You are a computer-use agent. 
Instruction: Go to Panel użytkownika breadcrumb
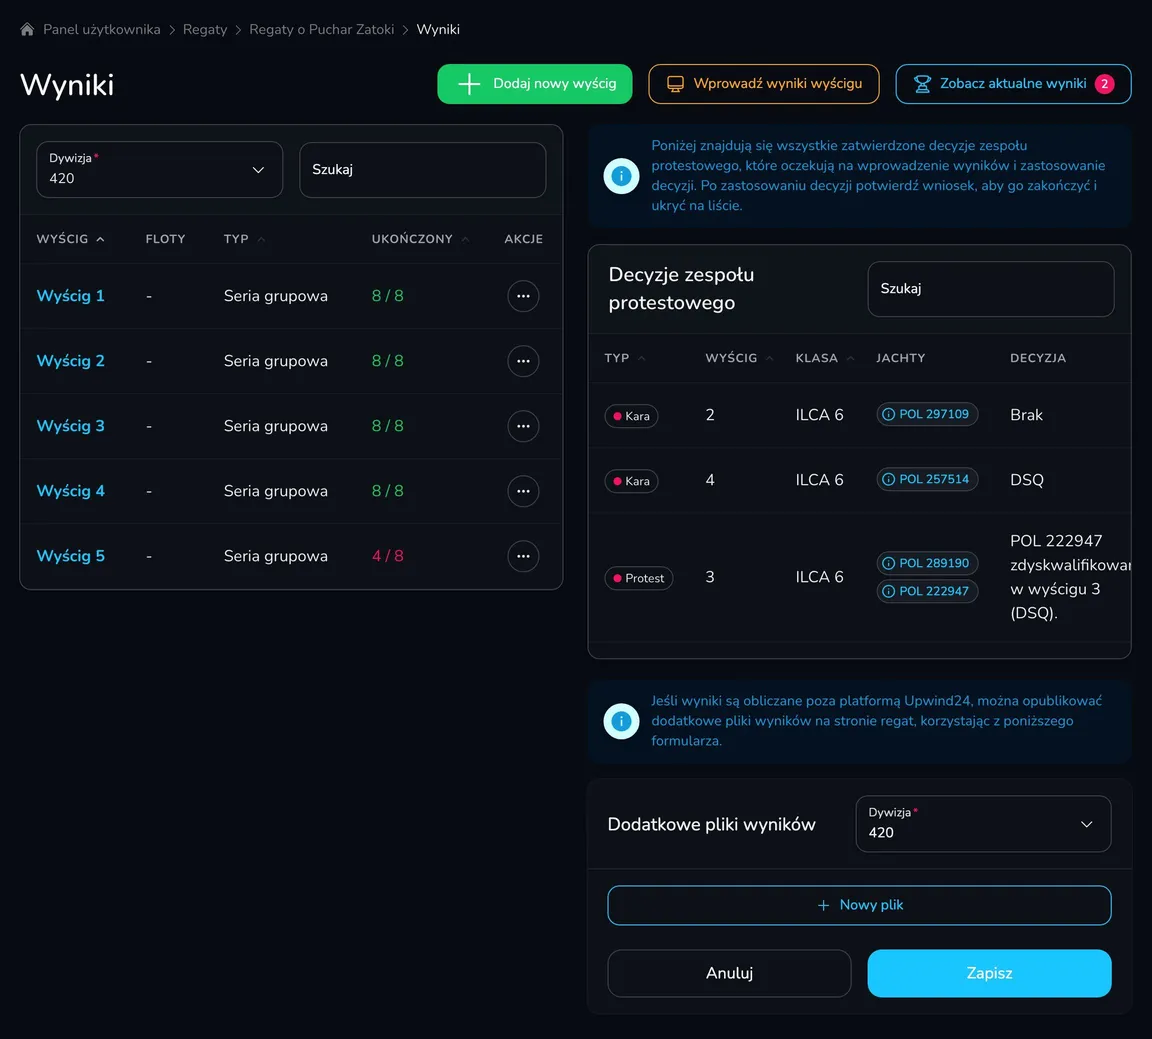(x=101, y=29)
